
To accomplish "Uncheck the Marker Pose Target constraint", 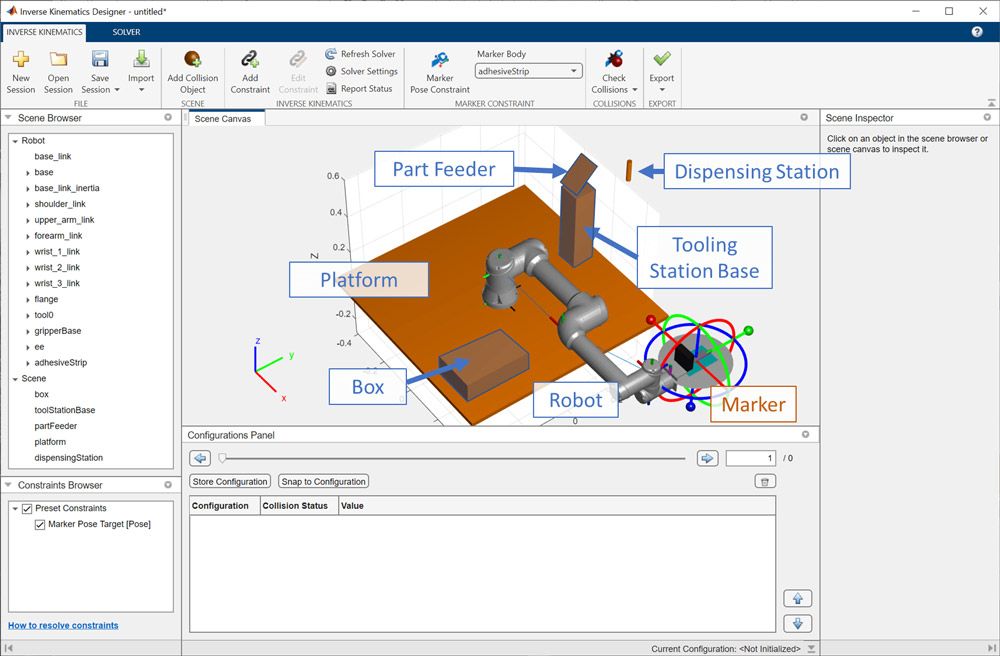I will point(40,523).
